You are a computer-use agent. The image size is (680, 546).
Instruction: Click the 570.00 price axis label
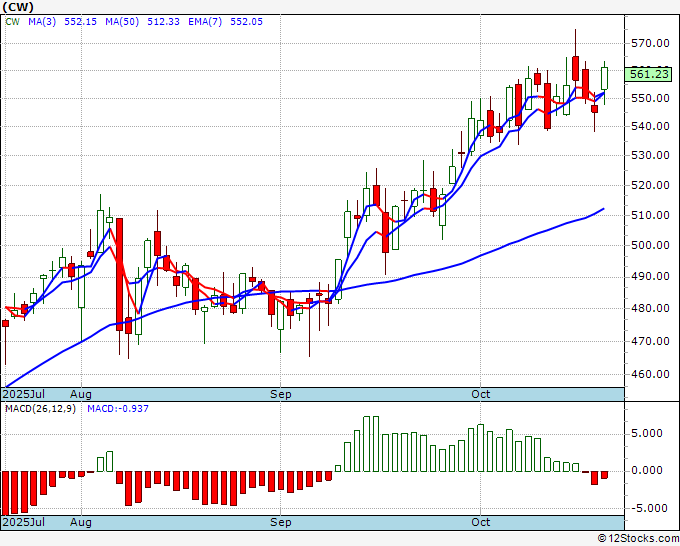click(650, 43)
